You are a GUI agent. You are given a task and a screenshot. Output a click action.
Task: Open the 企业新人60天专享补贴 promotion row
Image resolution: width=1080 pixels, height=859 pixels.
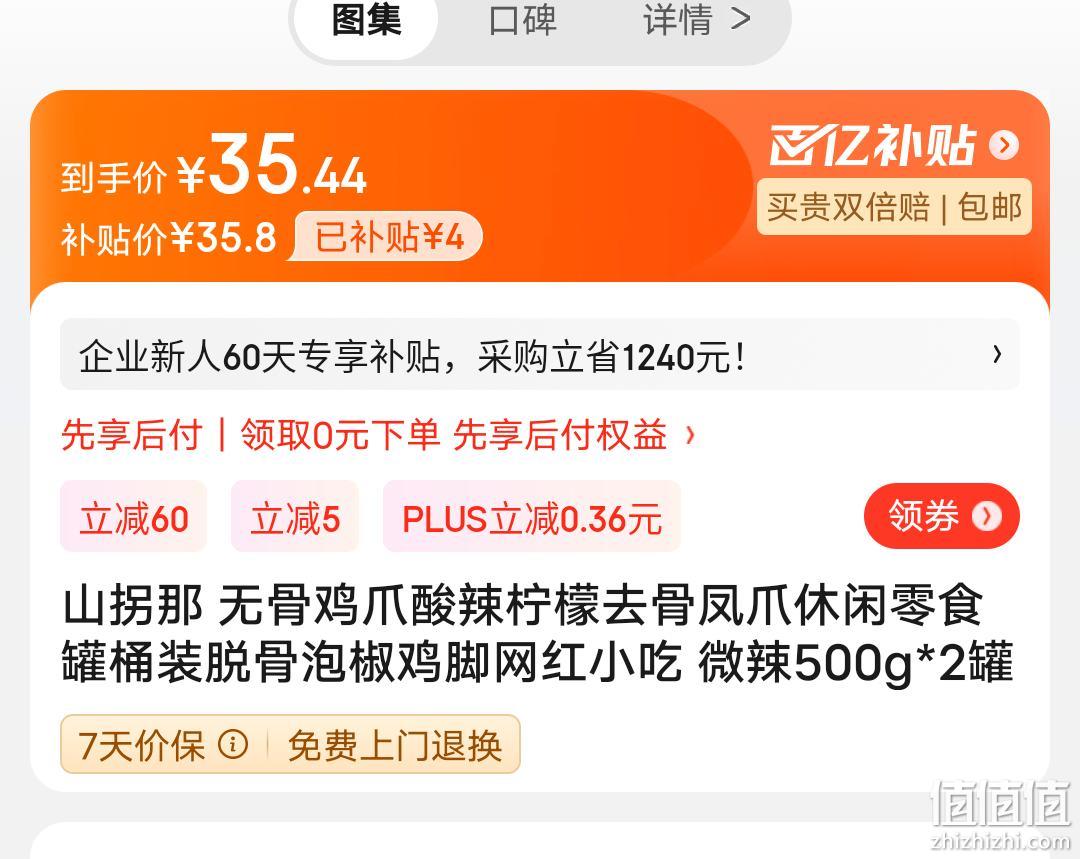click(x=539, y=355)
